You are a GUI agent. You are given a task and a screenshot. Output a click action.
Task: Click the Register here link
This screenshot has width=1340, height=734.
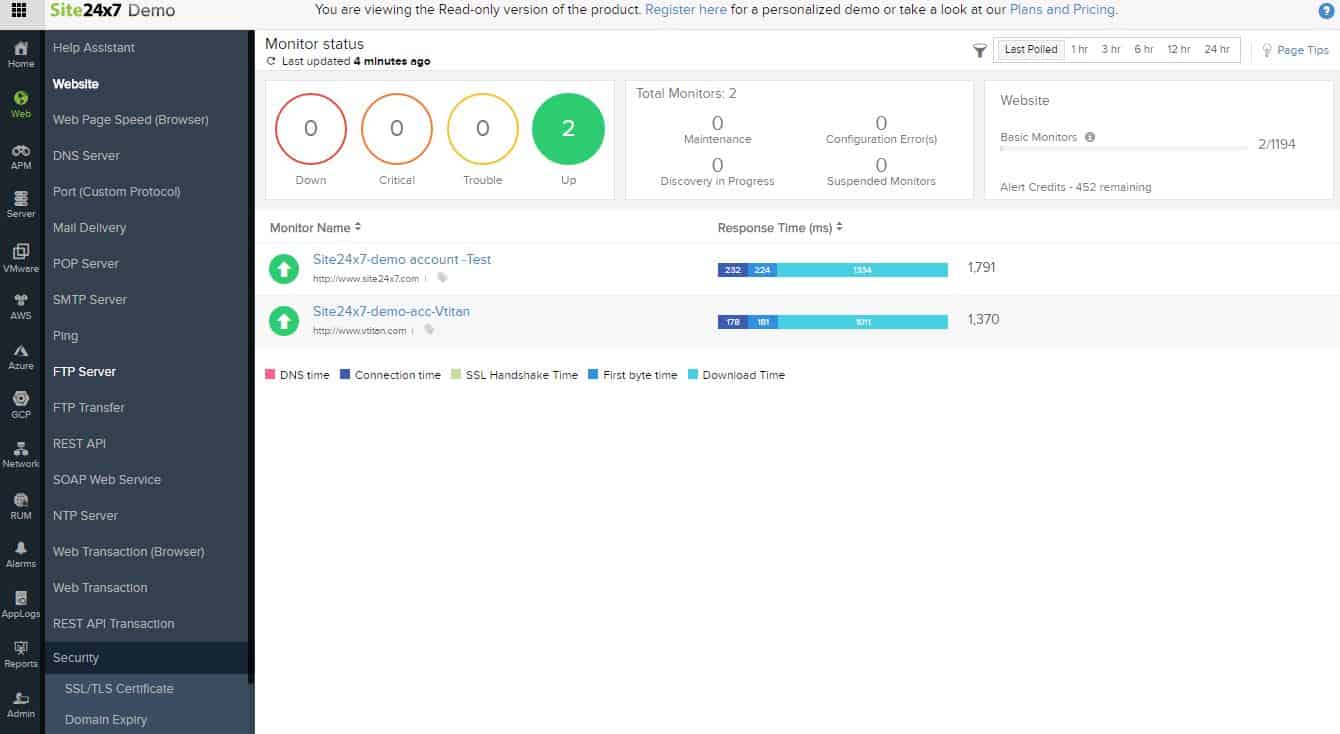(686, 10)
